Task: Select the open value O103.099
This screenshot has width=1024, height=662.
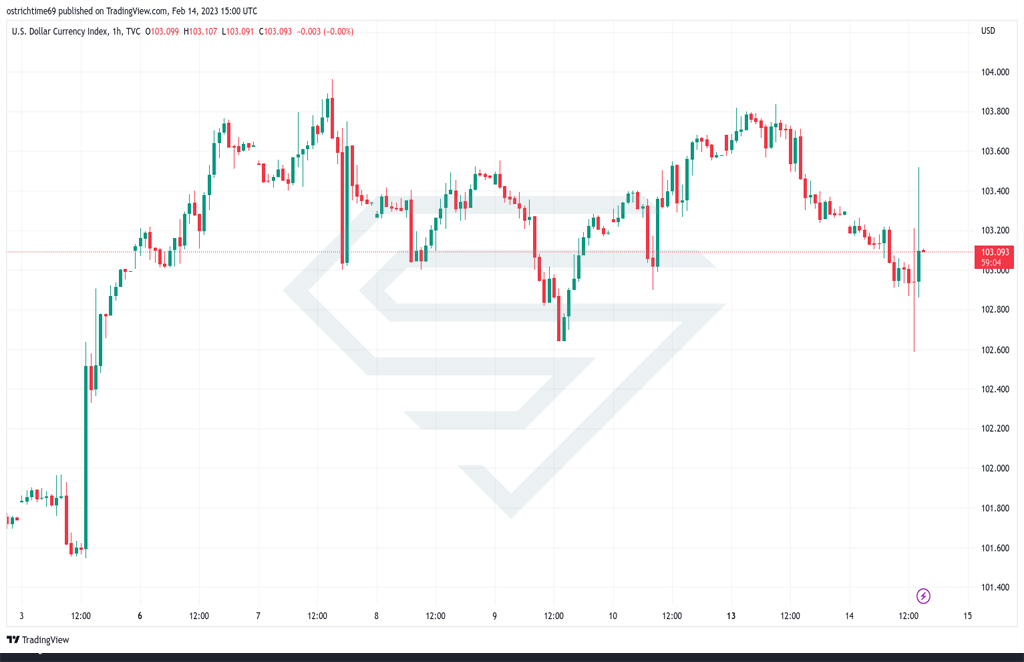Action: pyautogui.click(x=162, y=31)
